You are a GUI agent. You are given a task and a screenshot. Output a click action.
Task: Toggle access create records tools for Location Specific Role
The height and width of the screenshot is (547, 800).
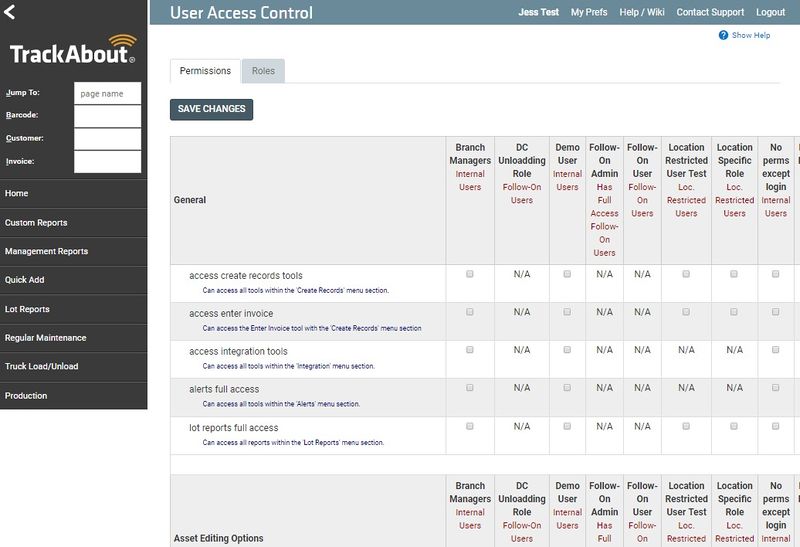[734, 274]
